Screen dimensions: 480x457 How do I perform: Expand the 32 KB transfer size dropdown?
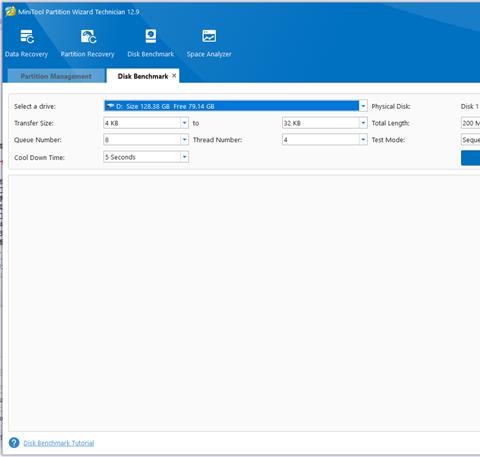(x=363, y=123)
